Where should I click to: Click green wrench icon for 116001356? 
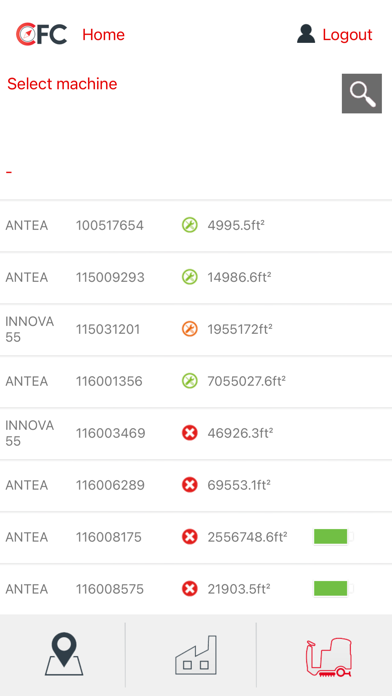click(190, 381)
